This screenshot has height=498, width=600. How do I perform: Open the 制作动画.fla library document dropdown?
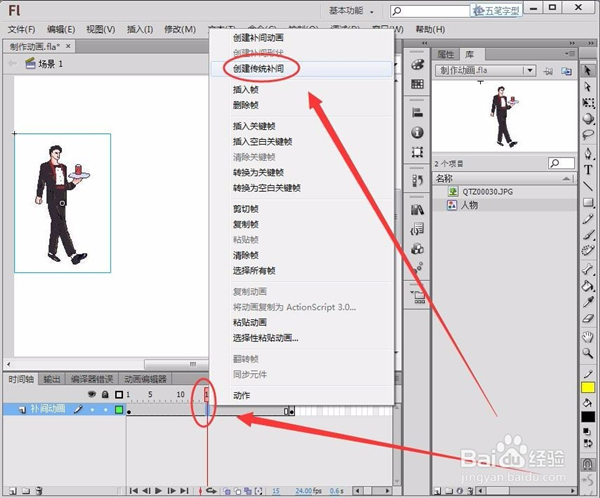[x=484, y=70]
